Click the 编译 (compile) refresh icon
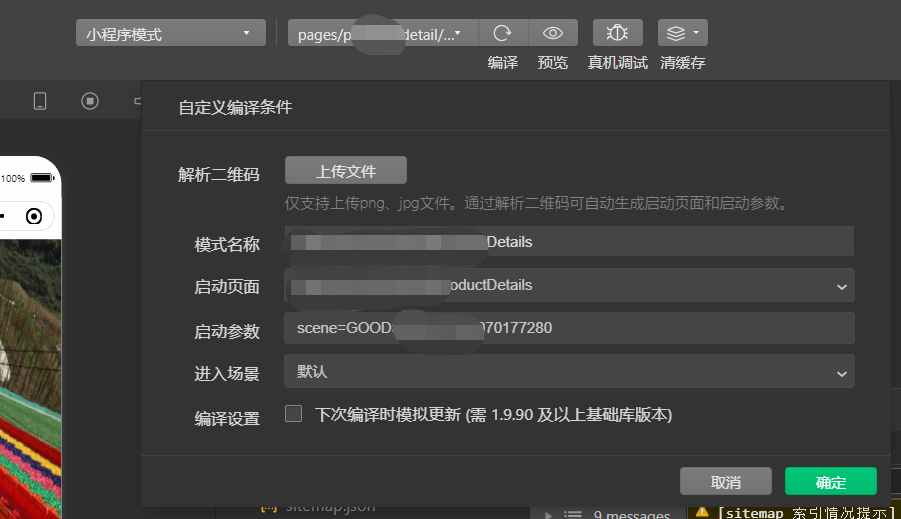901x519 pixels. [x=503, y=33]
